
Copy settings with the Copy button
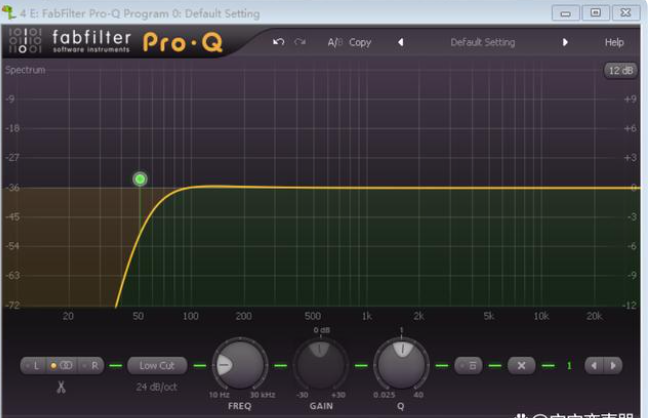(360, 42)
